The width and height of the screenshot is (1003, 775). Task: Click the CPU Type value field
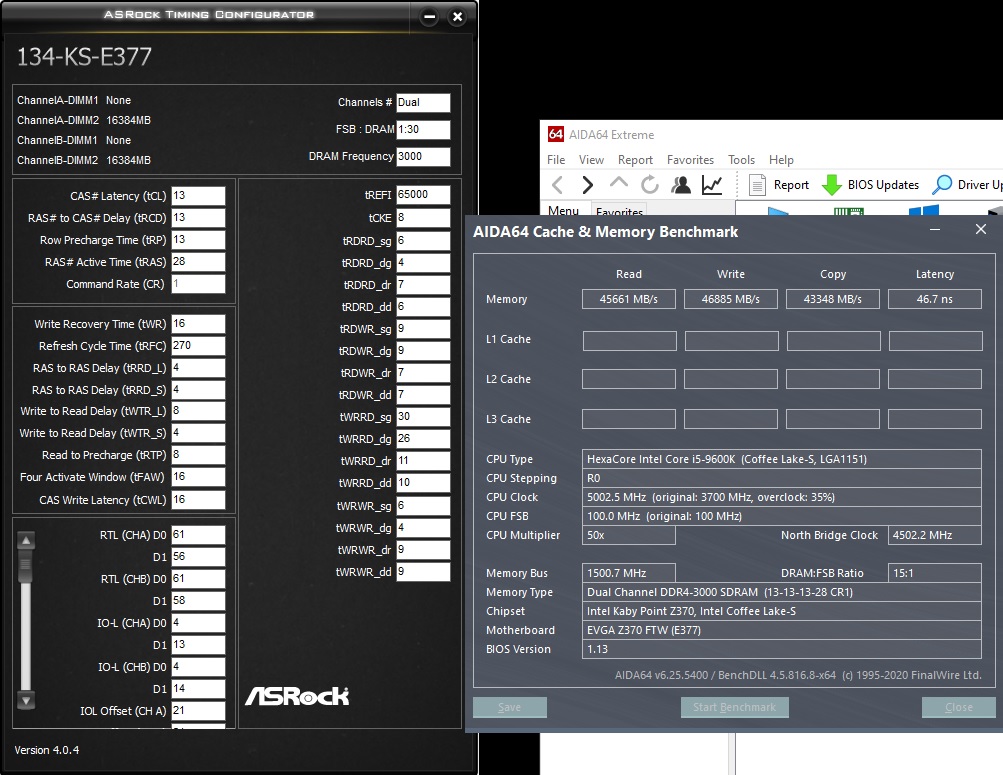click(782, 459)
